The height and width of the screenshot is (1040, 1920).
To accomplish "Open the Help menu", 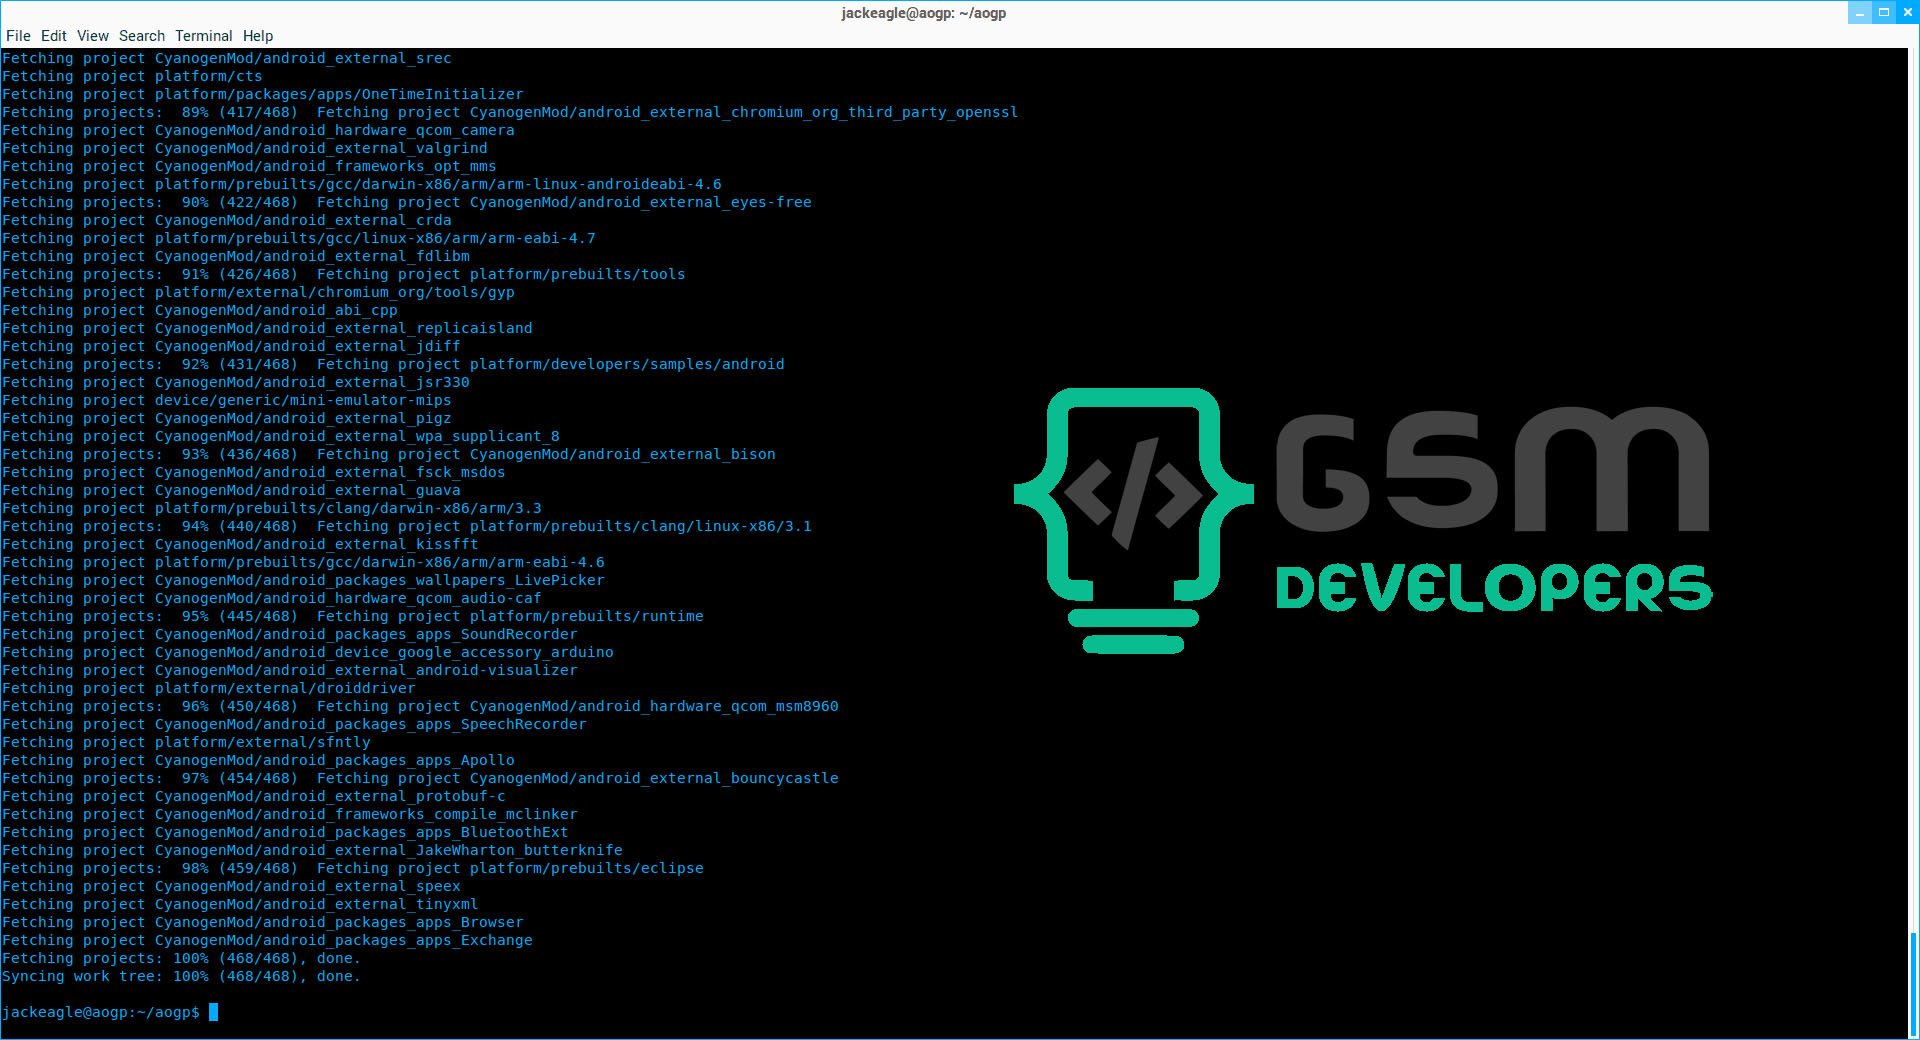I will 257,36.
